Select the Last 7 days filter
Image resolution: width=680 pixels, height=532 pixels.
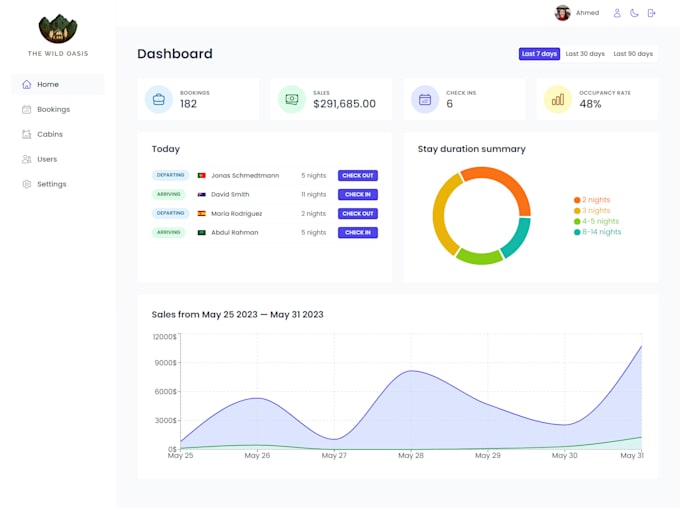[x=539, y=54]
